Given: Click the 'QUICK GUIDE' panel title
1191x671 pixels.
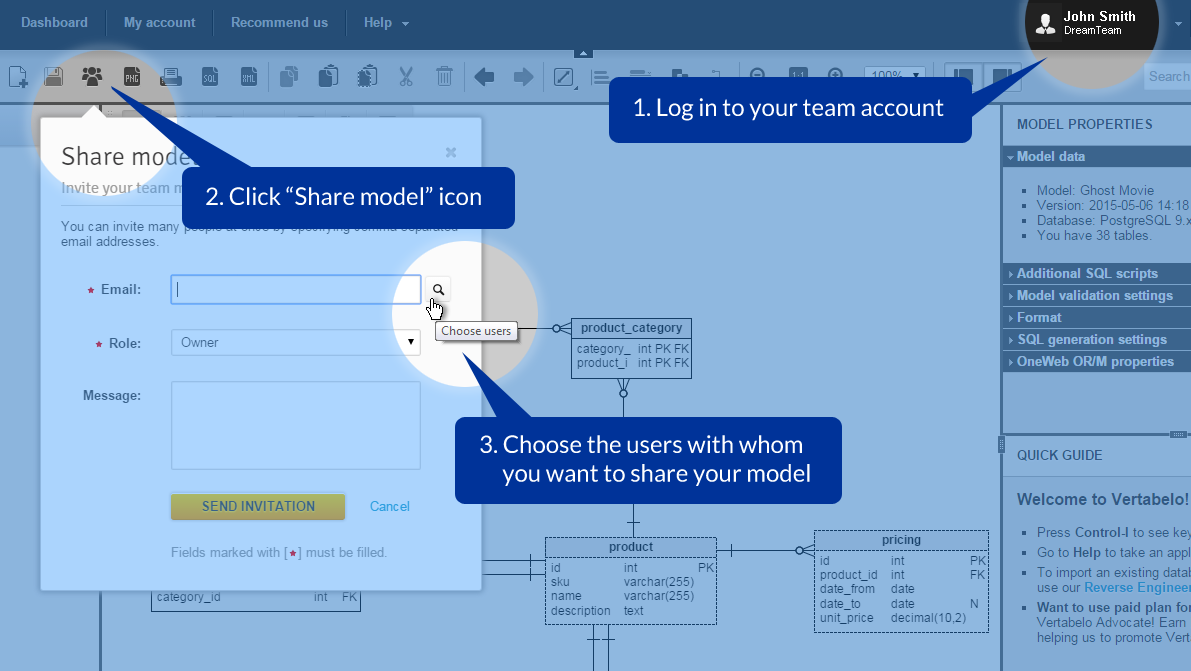Looking at the screenshot, I should pyautogui.click(x=1060, y=455).
